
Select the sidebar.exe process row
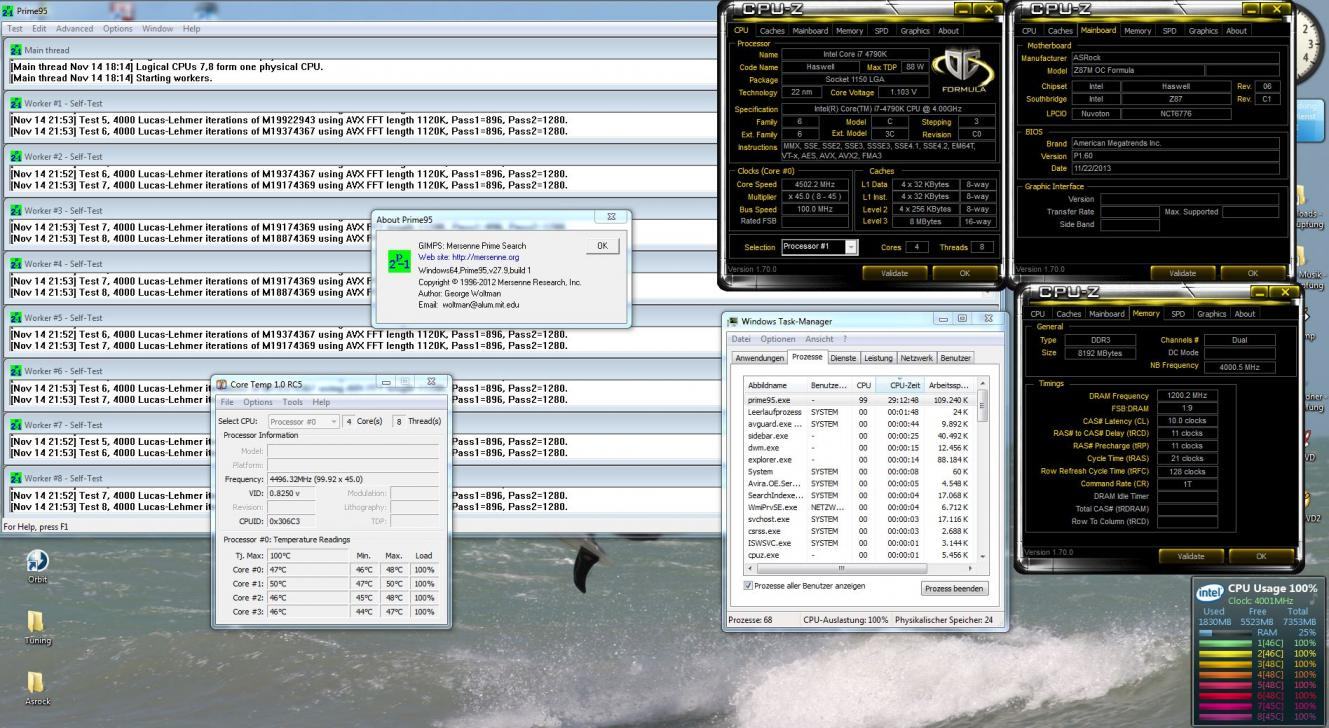click(859, 435)
